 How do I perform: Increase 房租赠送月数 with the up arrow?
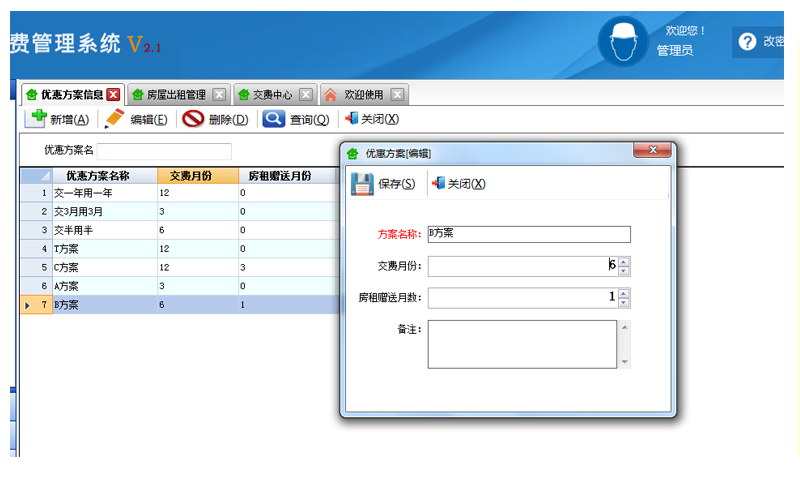[x=624, y=293]
